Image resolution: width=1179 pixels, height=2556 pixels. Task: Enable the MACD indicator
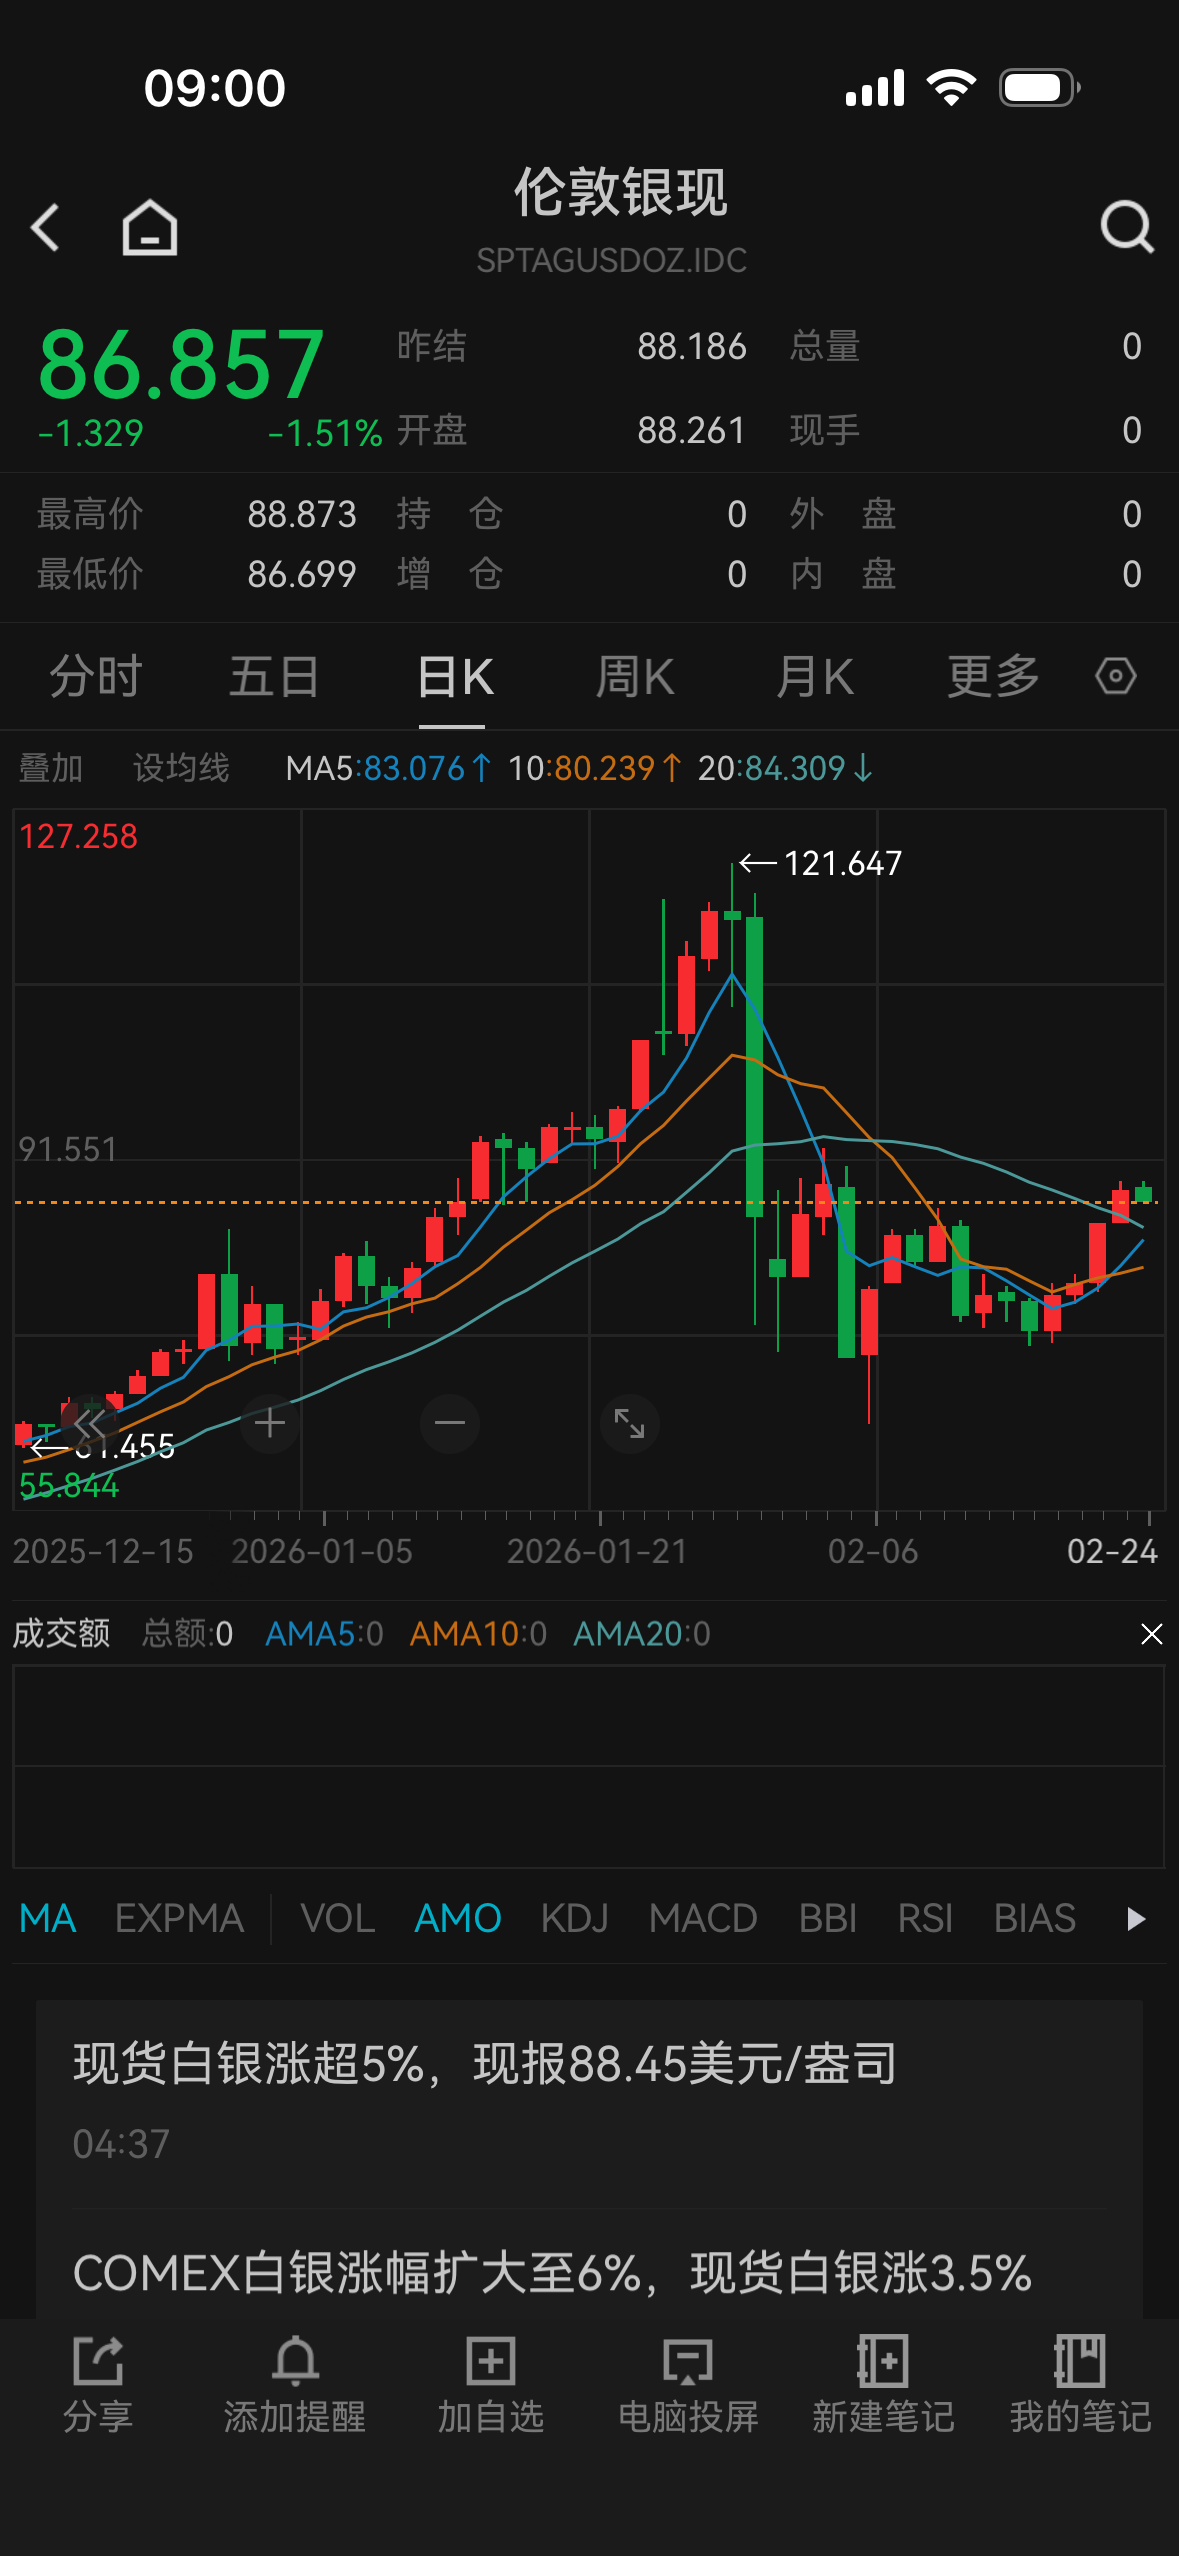[703, 1918]
